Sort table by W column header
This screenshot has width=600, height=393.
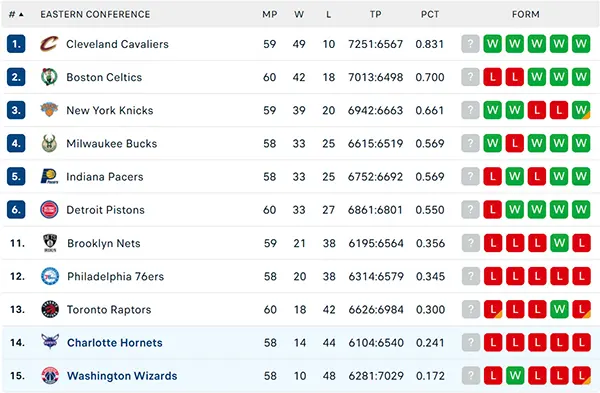(299, 15)
